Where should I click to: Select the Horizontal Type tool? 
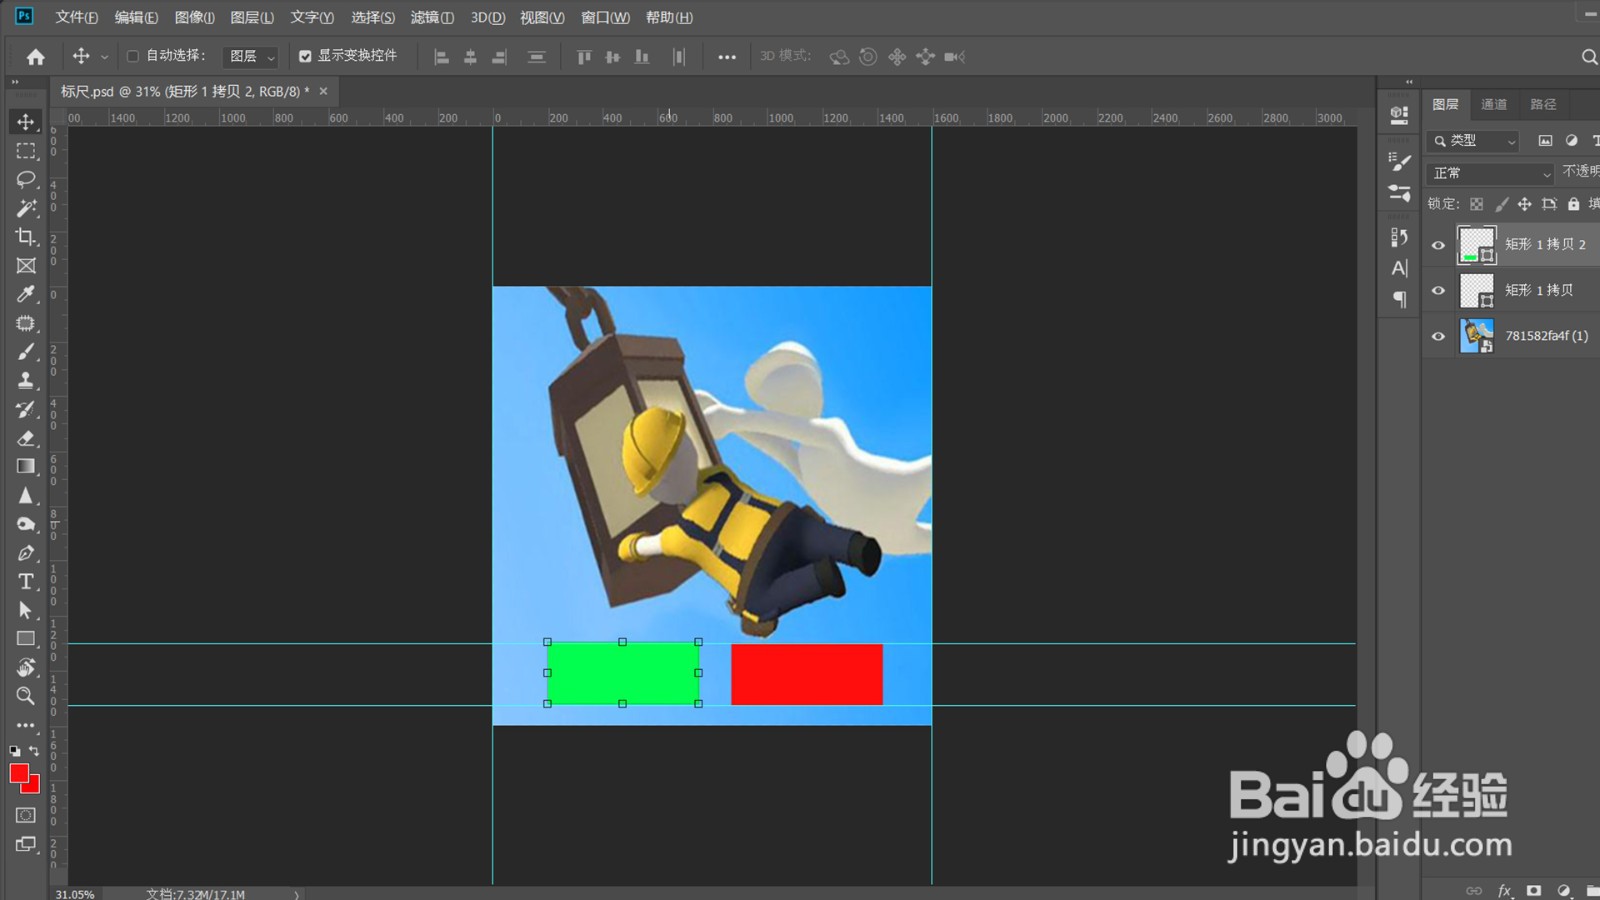pos(26,581)
